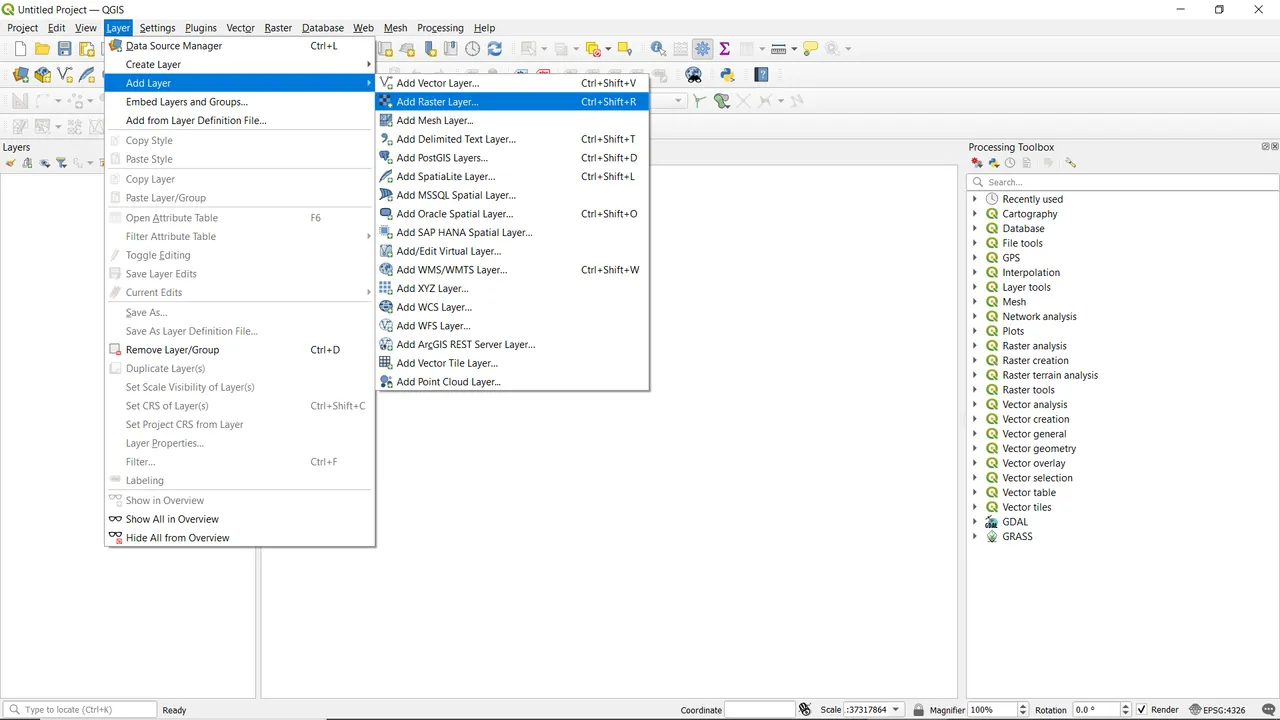Click the New Project toolbar icon
The image size is (1280, 720).
[x=20, y=48]
